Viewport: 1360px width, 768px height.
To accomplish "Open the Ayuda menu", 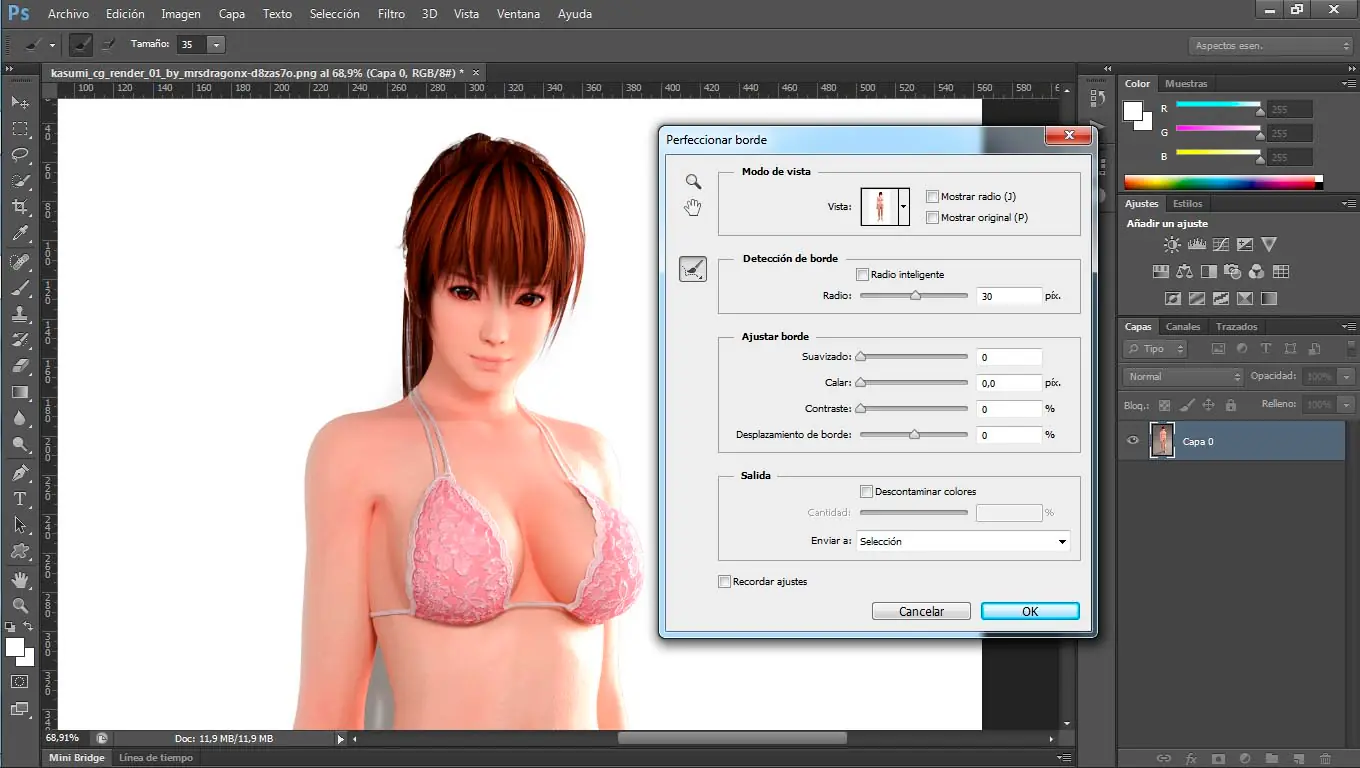I will point(574,14).
